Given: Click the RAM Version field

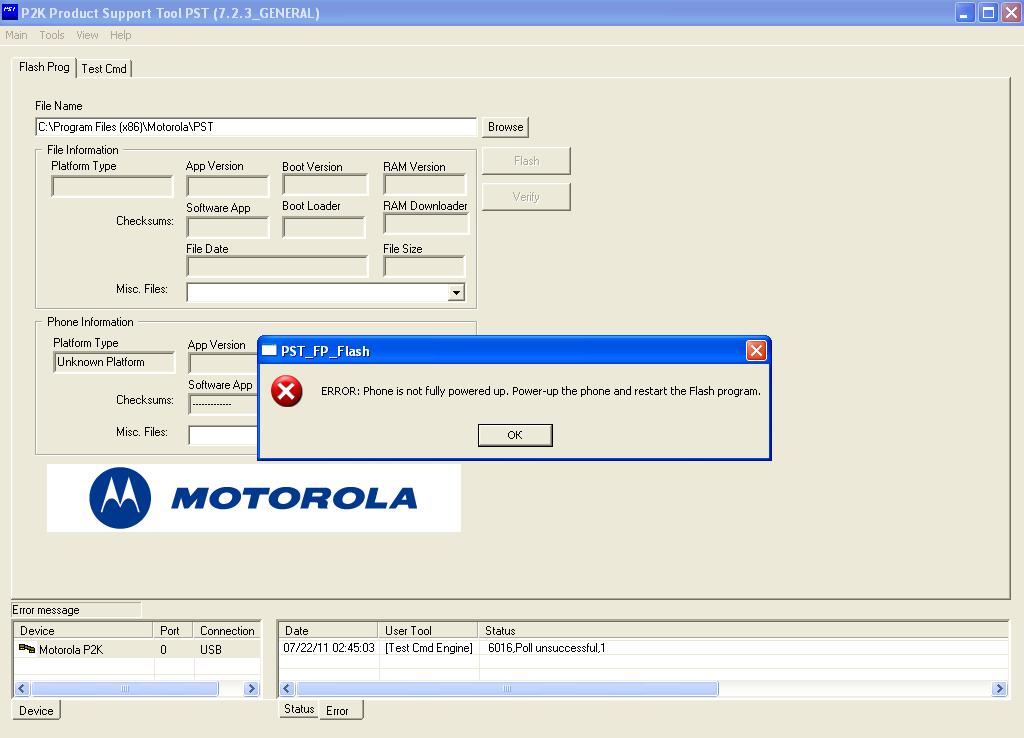Looking at the screenshot, I should (425, 185).
